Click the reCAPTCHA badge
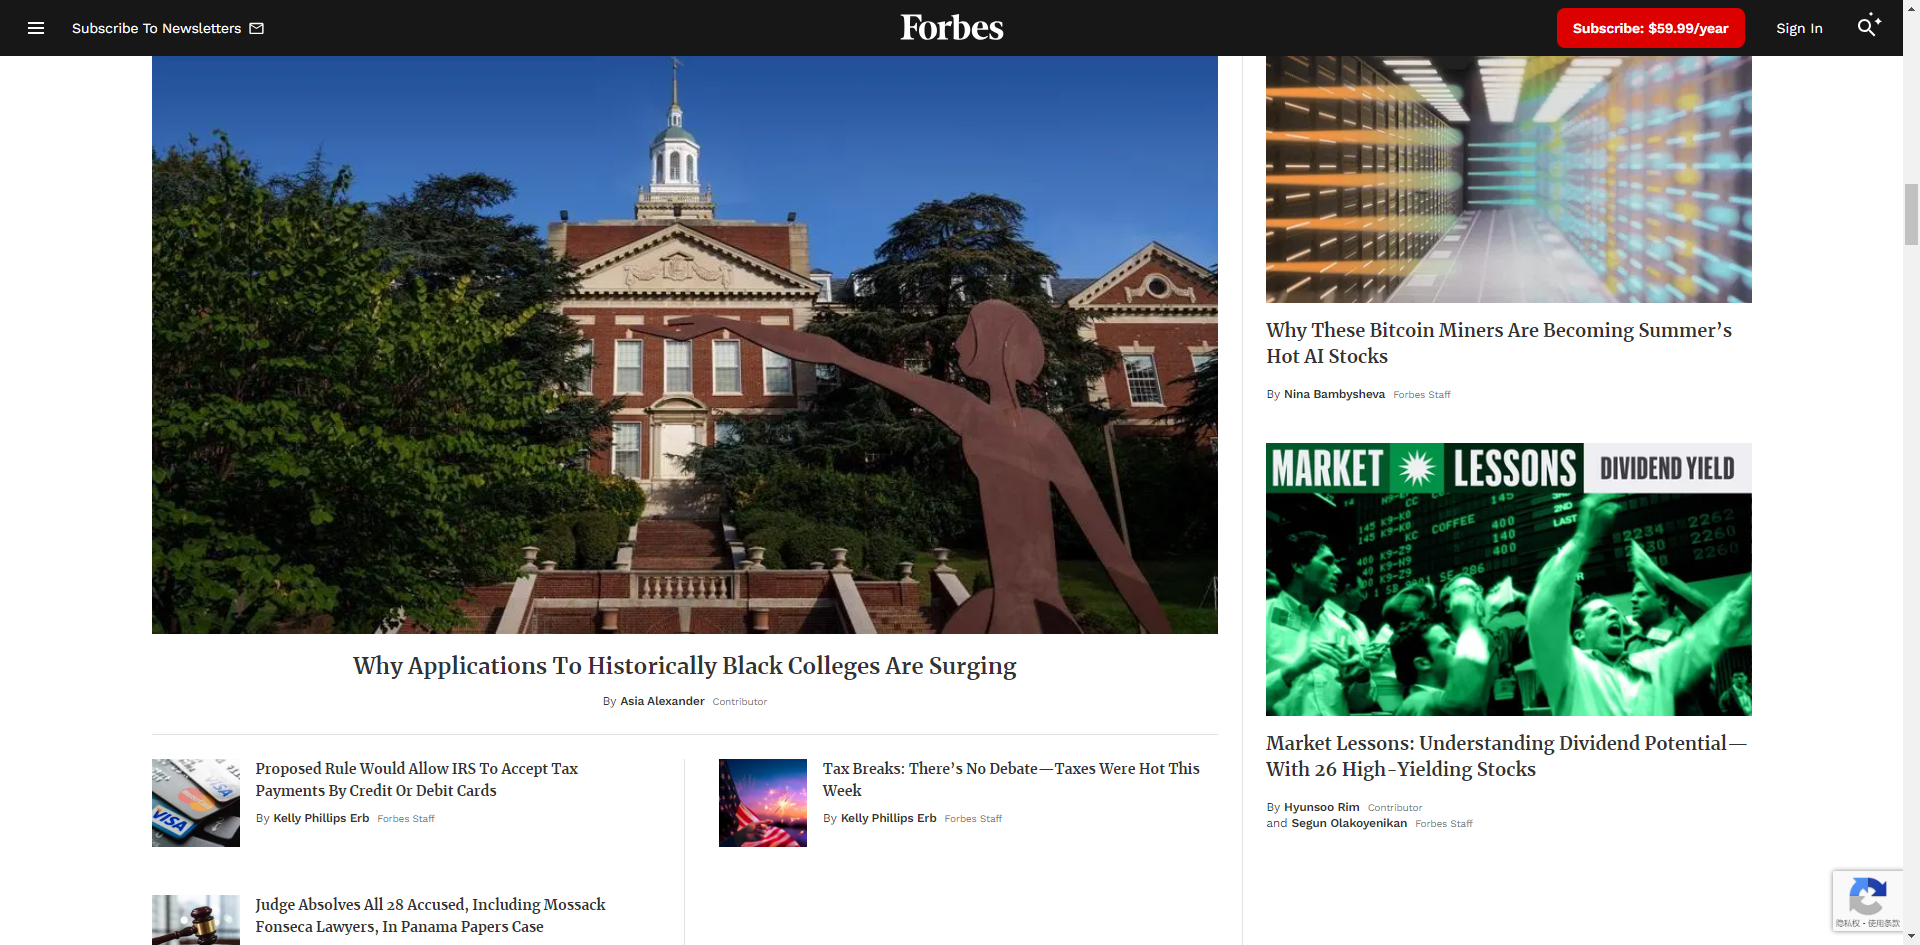 (1867, 901)
